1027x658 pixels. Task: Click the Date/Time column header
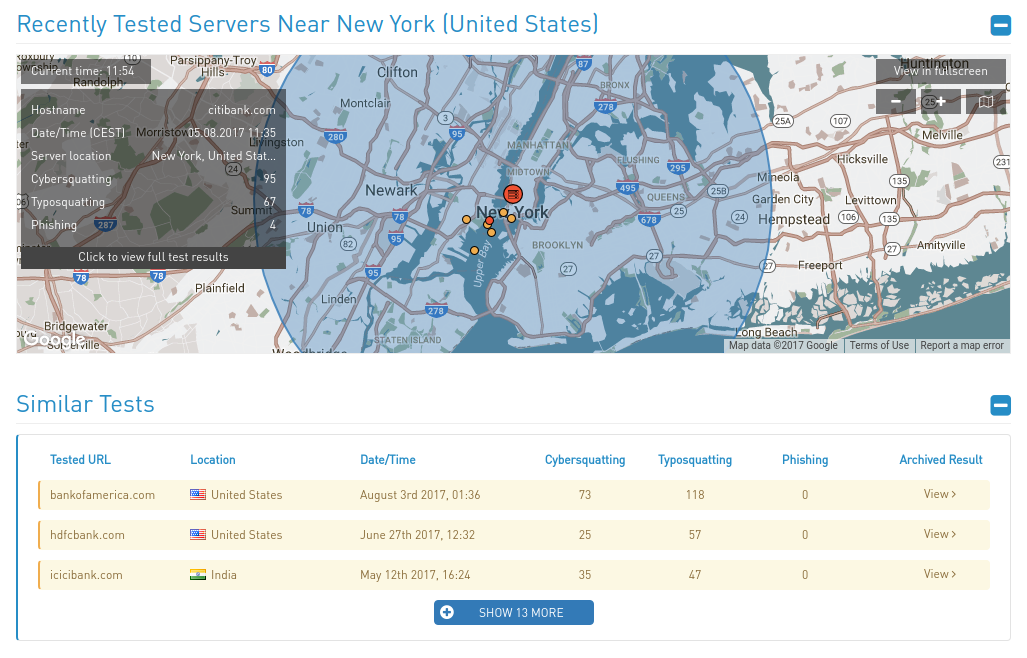click(x=388, y=460)
